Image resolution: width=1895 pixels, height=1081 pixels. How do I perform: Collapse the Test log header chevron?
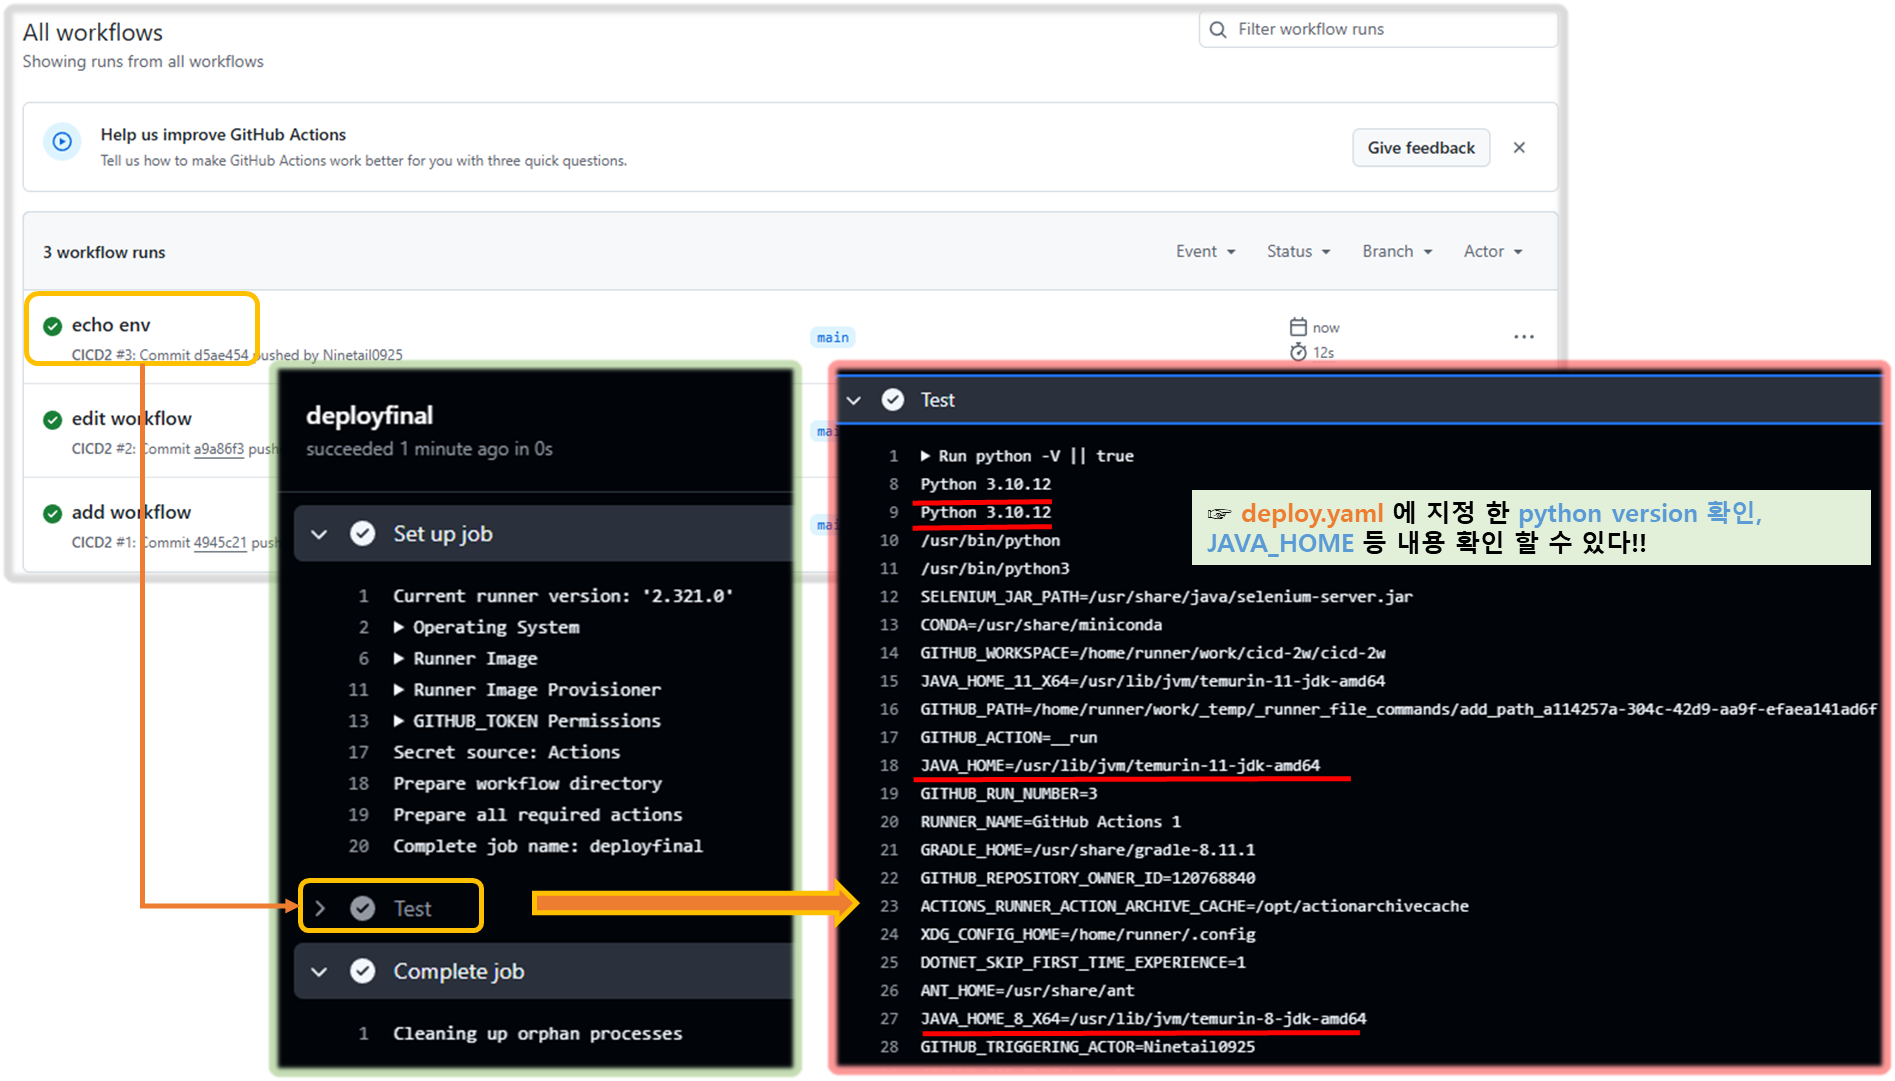tap(854, 400)
